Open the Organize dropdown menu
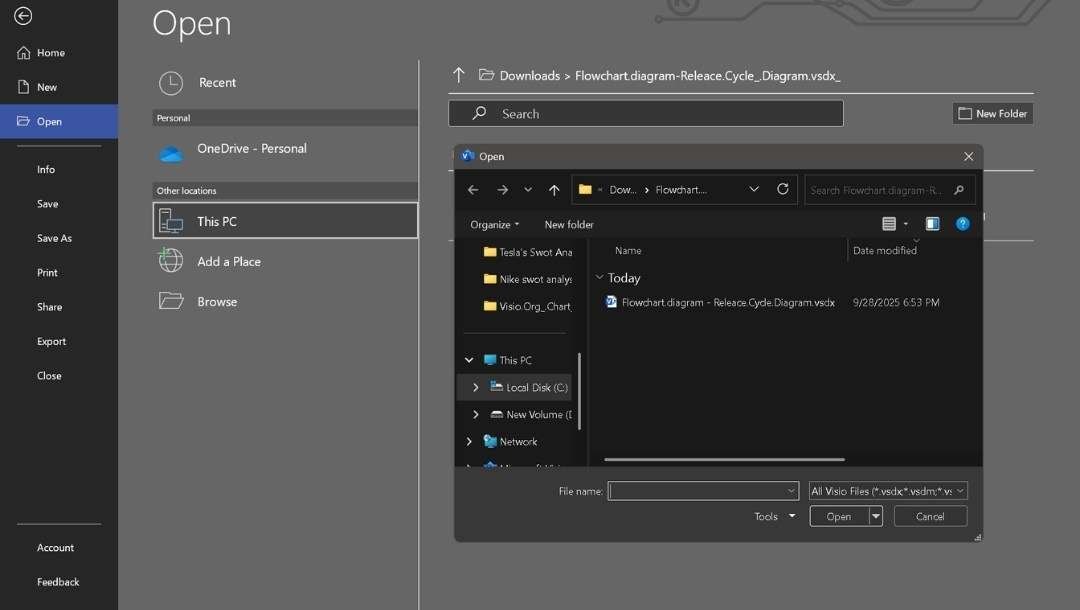Image resolution: width=1080 pixels, height=610 pixels. [x=494, y=224]
